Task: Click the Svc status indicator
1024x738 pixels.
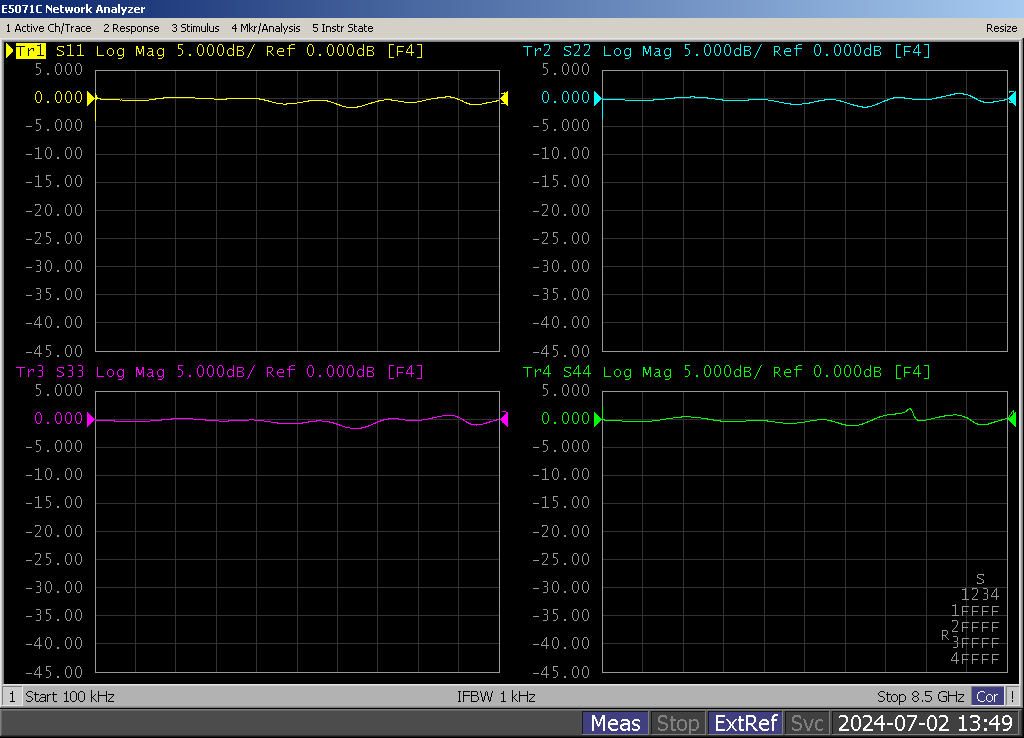Action: tap(807, 723)
